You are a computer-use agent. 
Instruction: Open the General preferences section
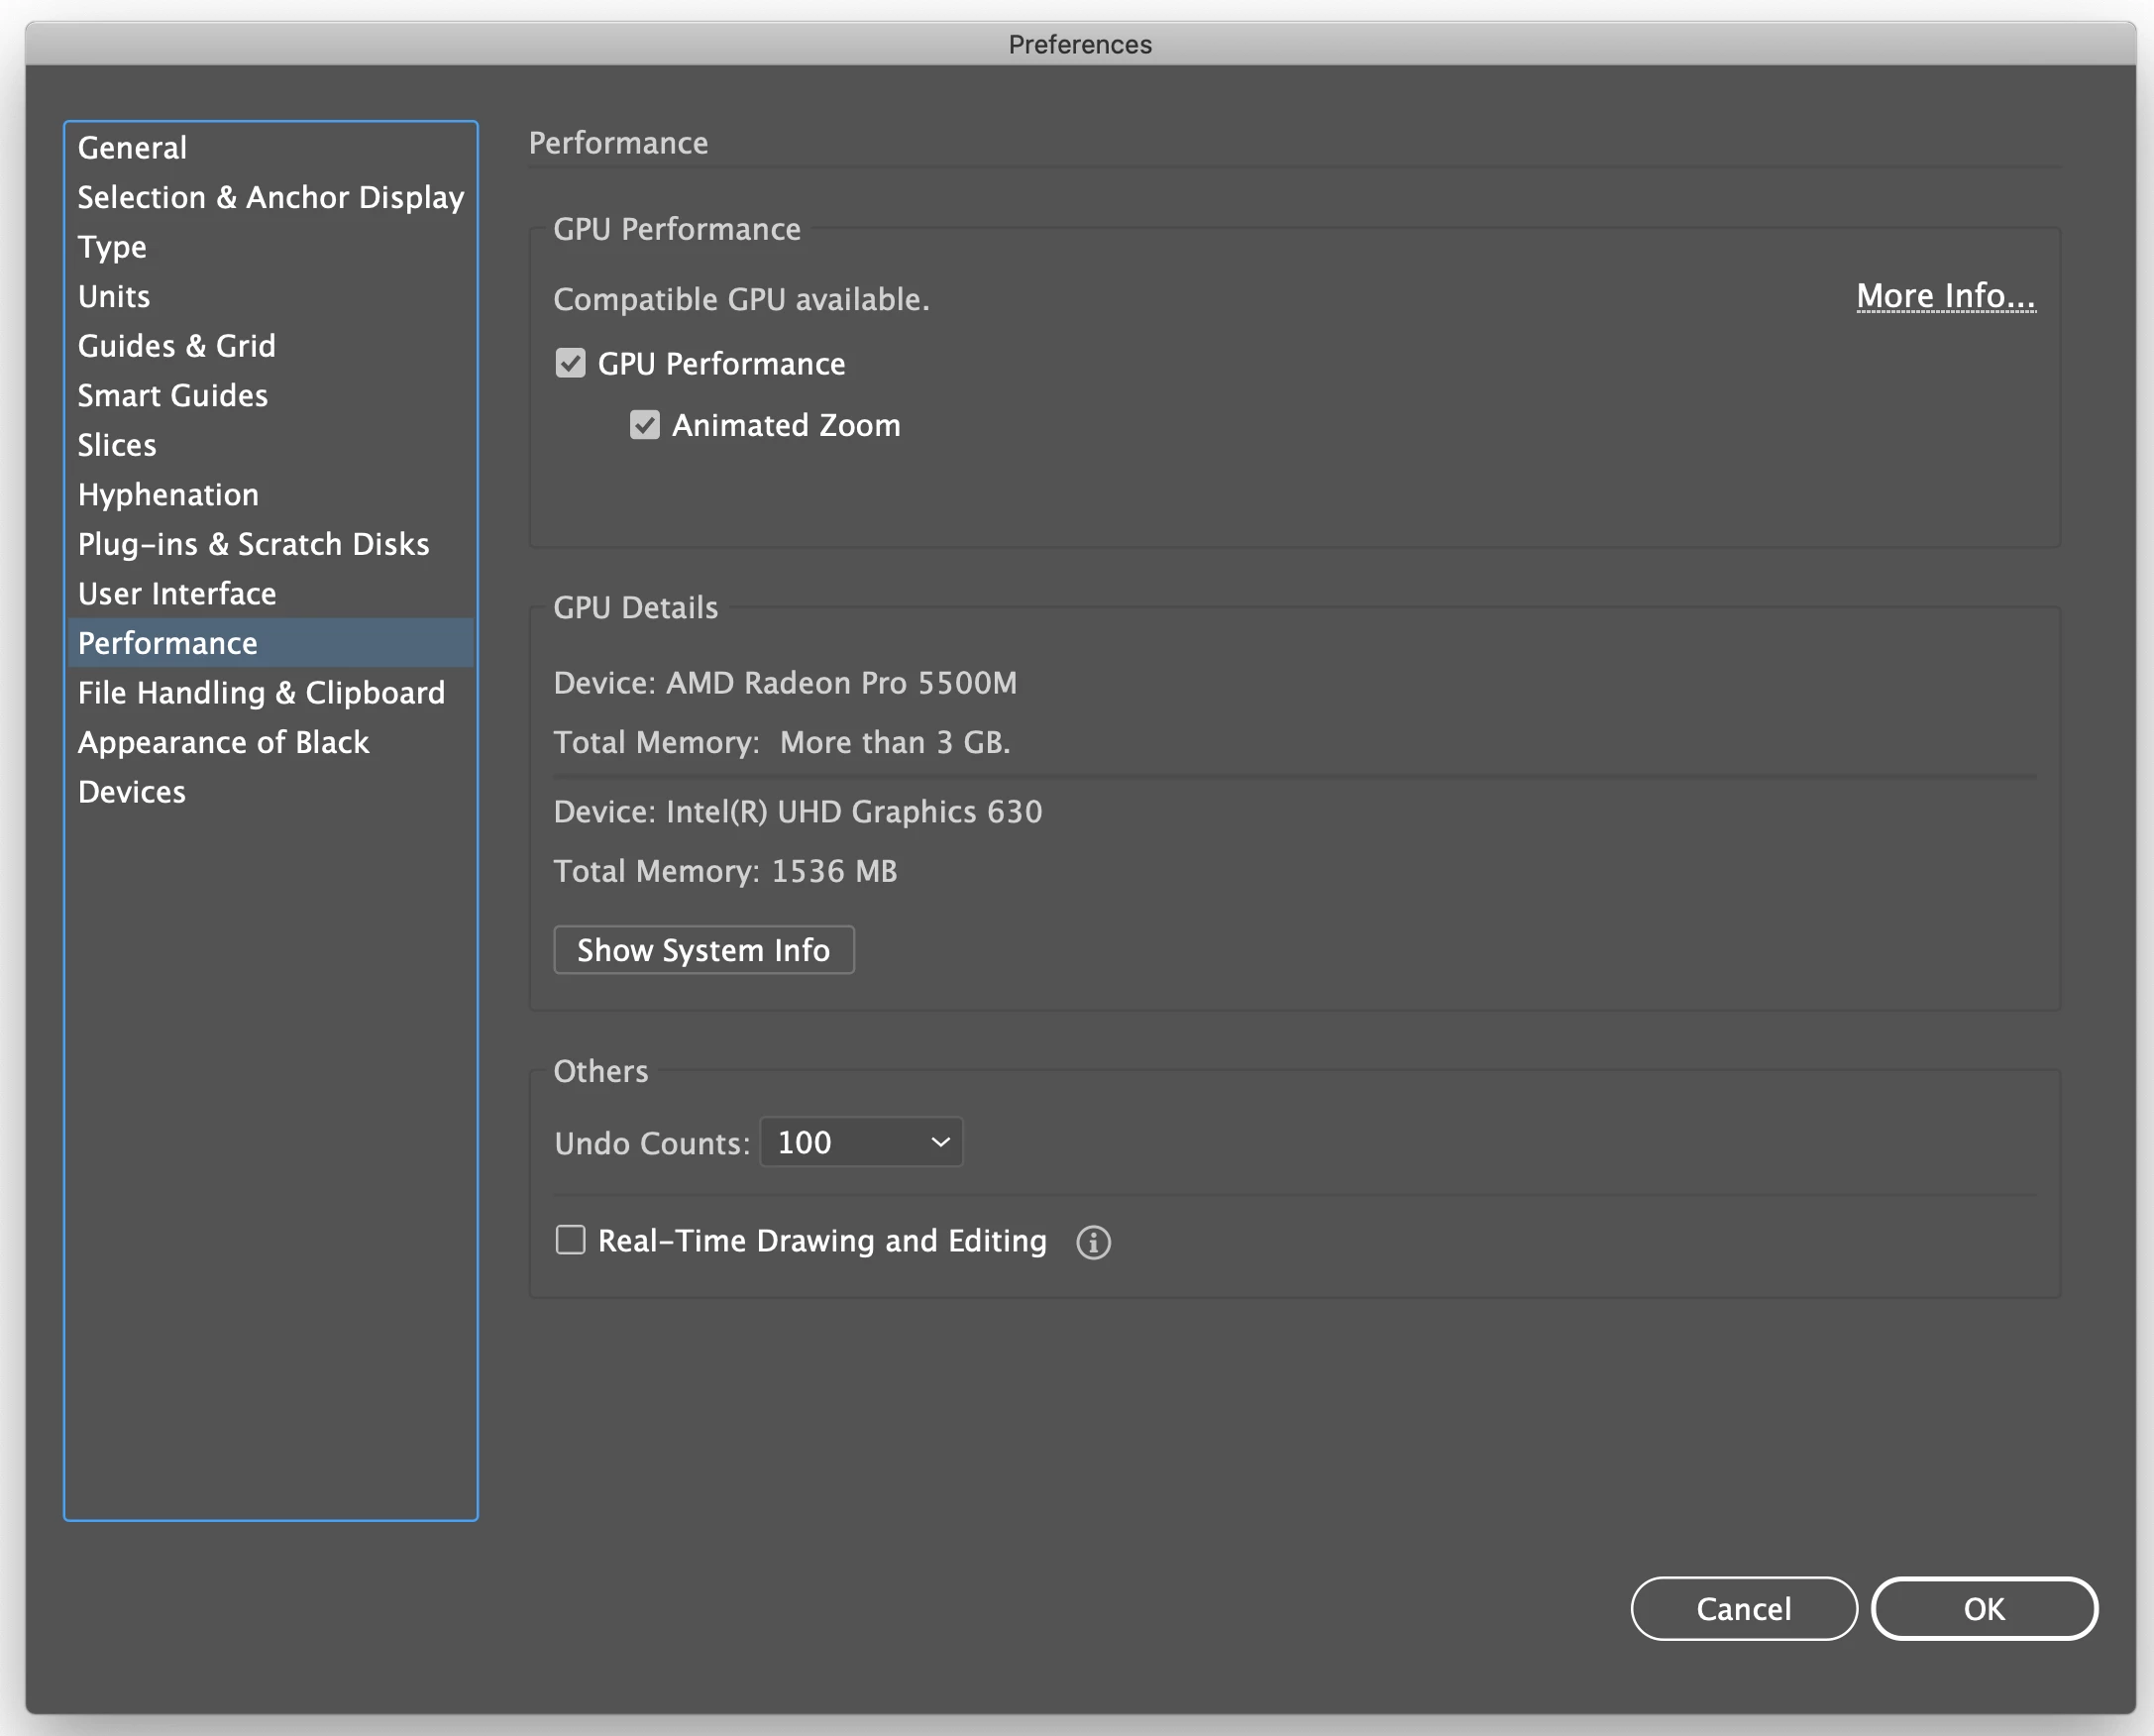132,148
